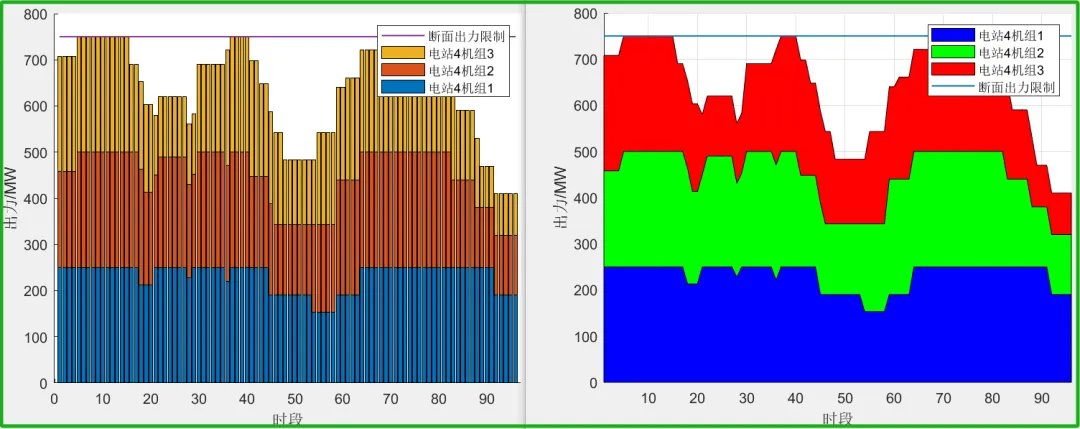Click the 60 x-axis tick of area chart
The width and height of the screenshot is (1080, 429).
pos(894,398)
